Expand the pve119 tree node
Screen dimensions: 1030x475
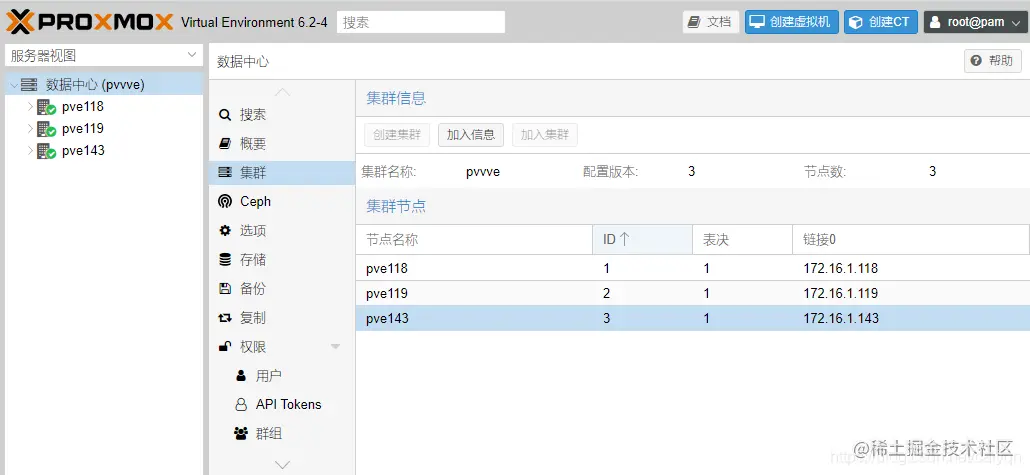pos(30,128)
